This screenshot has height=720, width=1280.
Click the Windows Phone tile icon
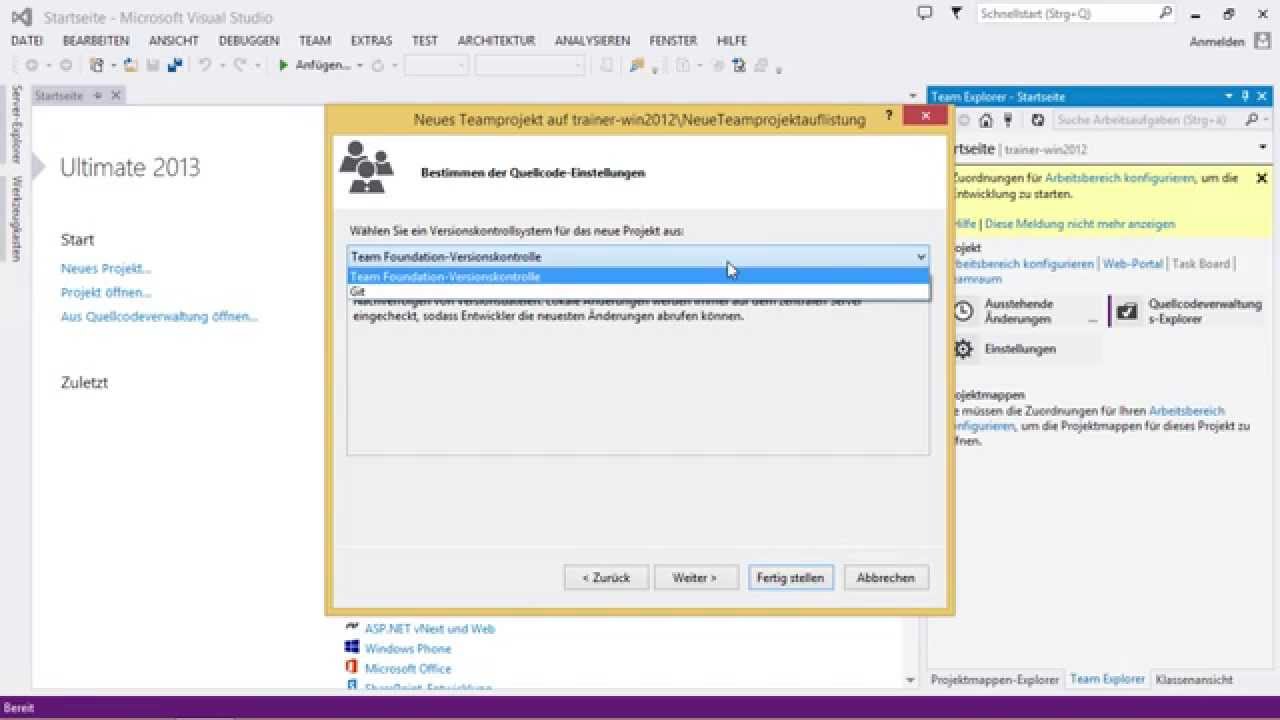(351, 648)
